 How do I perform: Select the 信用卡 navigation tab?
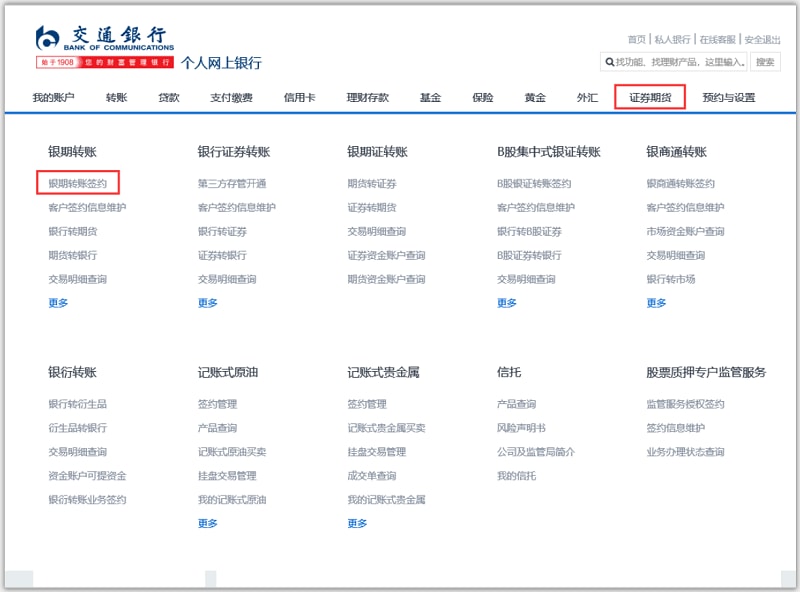coord(299,98)
